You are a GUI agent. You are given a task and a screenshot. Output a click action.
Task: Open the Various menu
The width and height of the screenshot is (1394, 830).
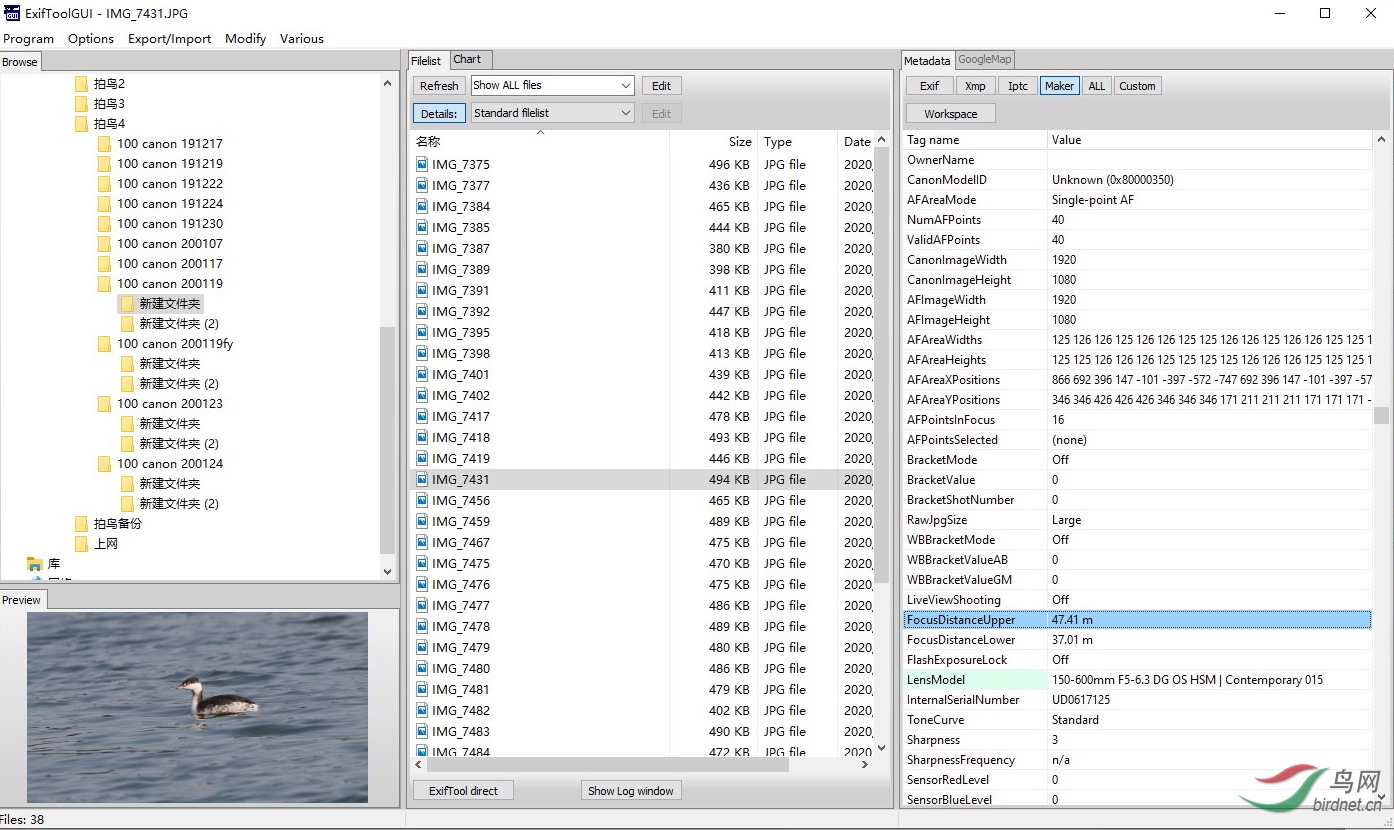(x=302, y=39)
